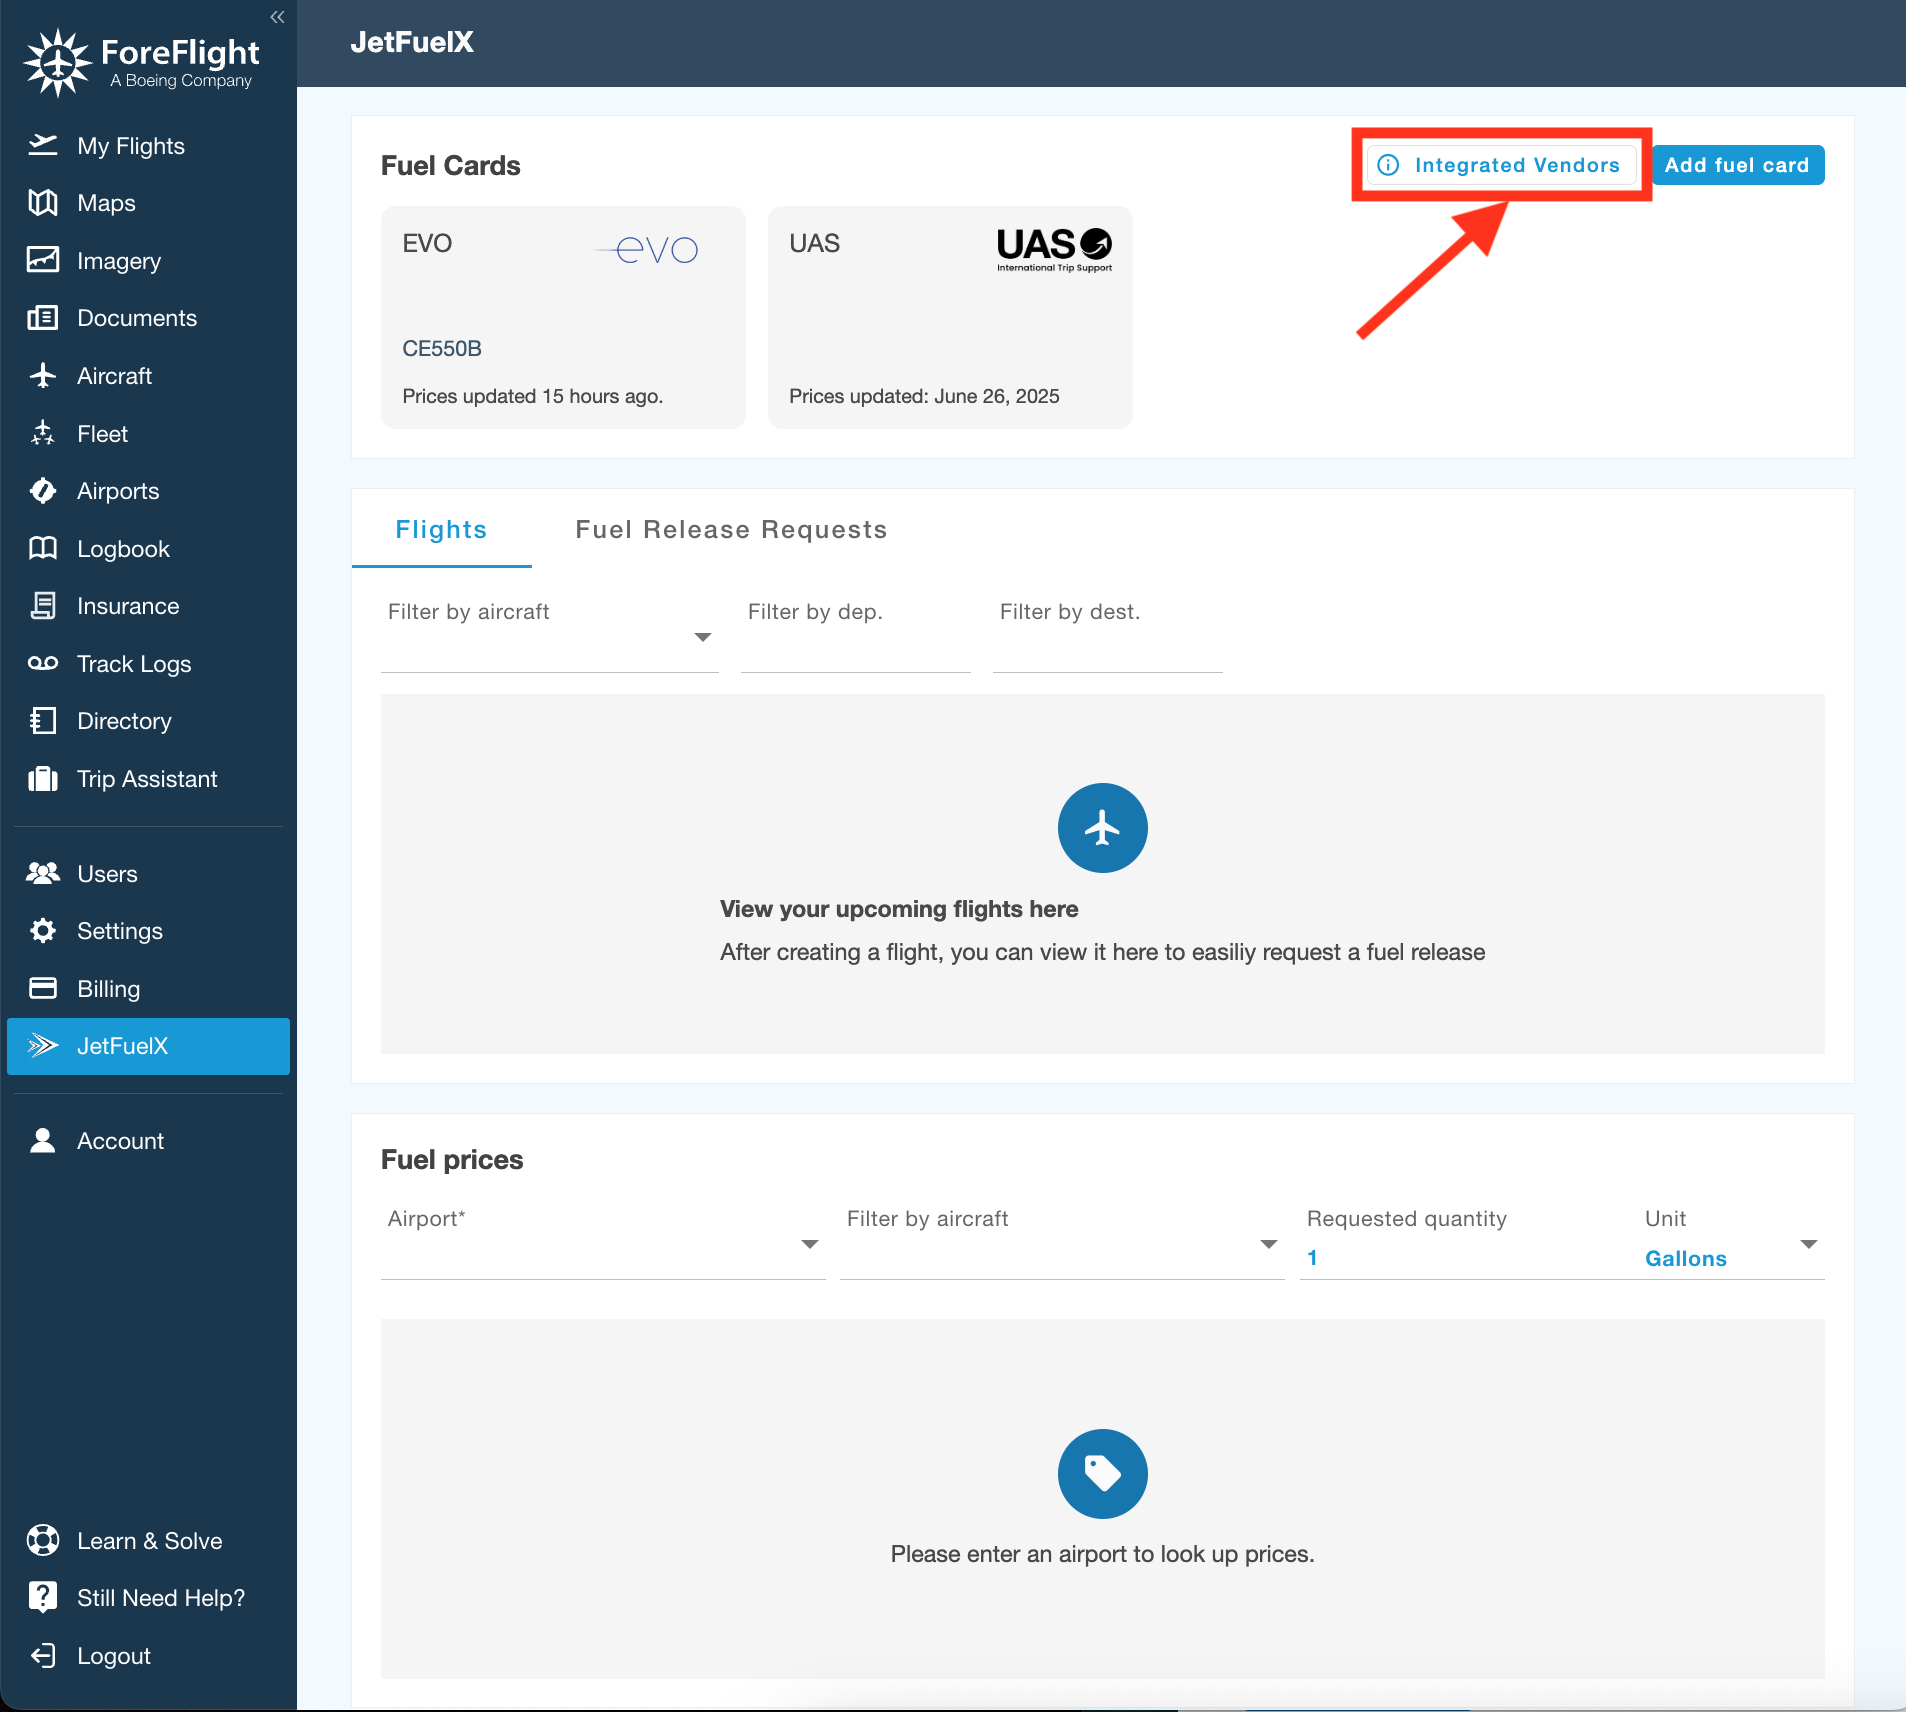Select Trip Assistant in sidebar

pos(147,779)
